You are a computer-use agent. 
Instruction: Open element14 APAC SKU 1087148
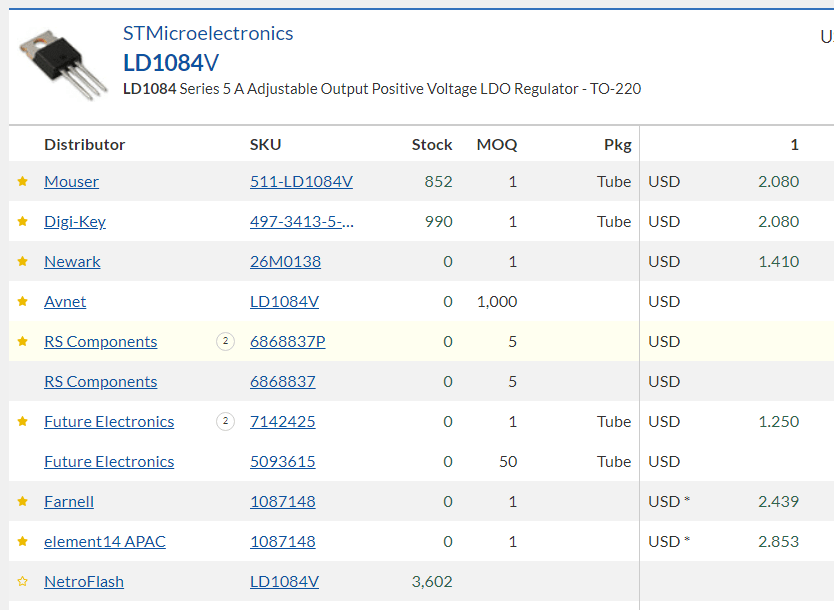coord(283,541)
